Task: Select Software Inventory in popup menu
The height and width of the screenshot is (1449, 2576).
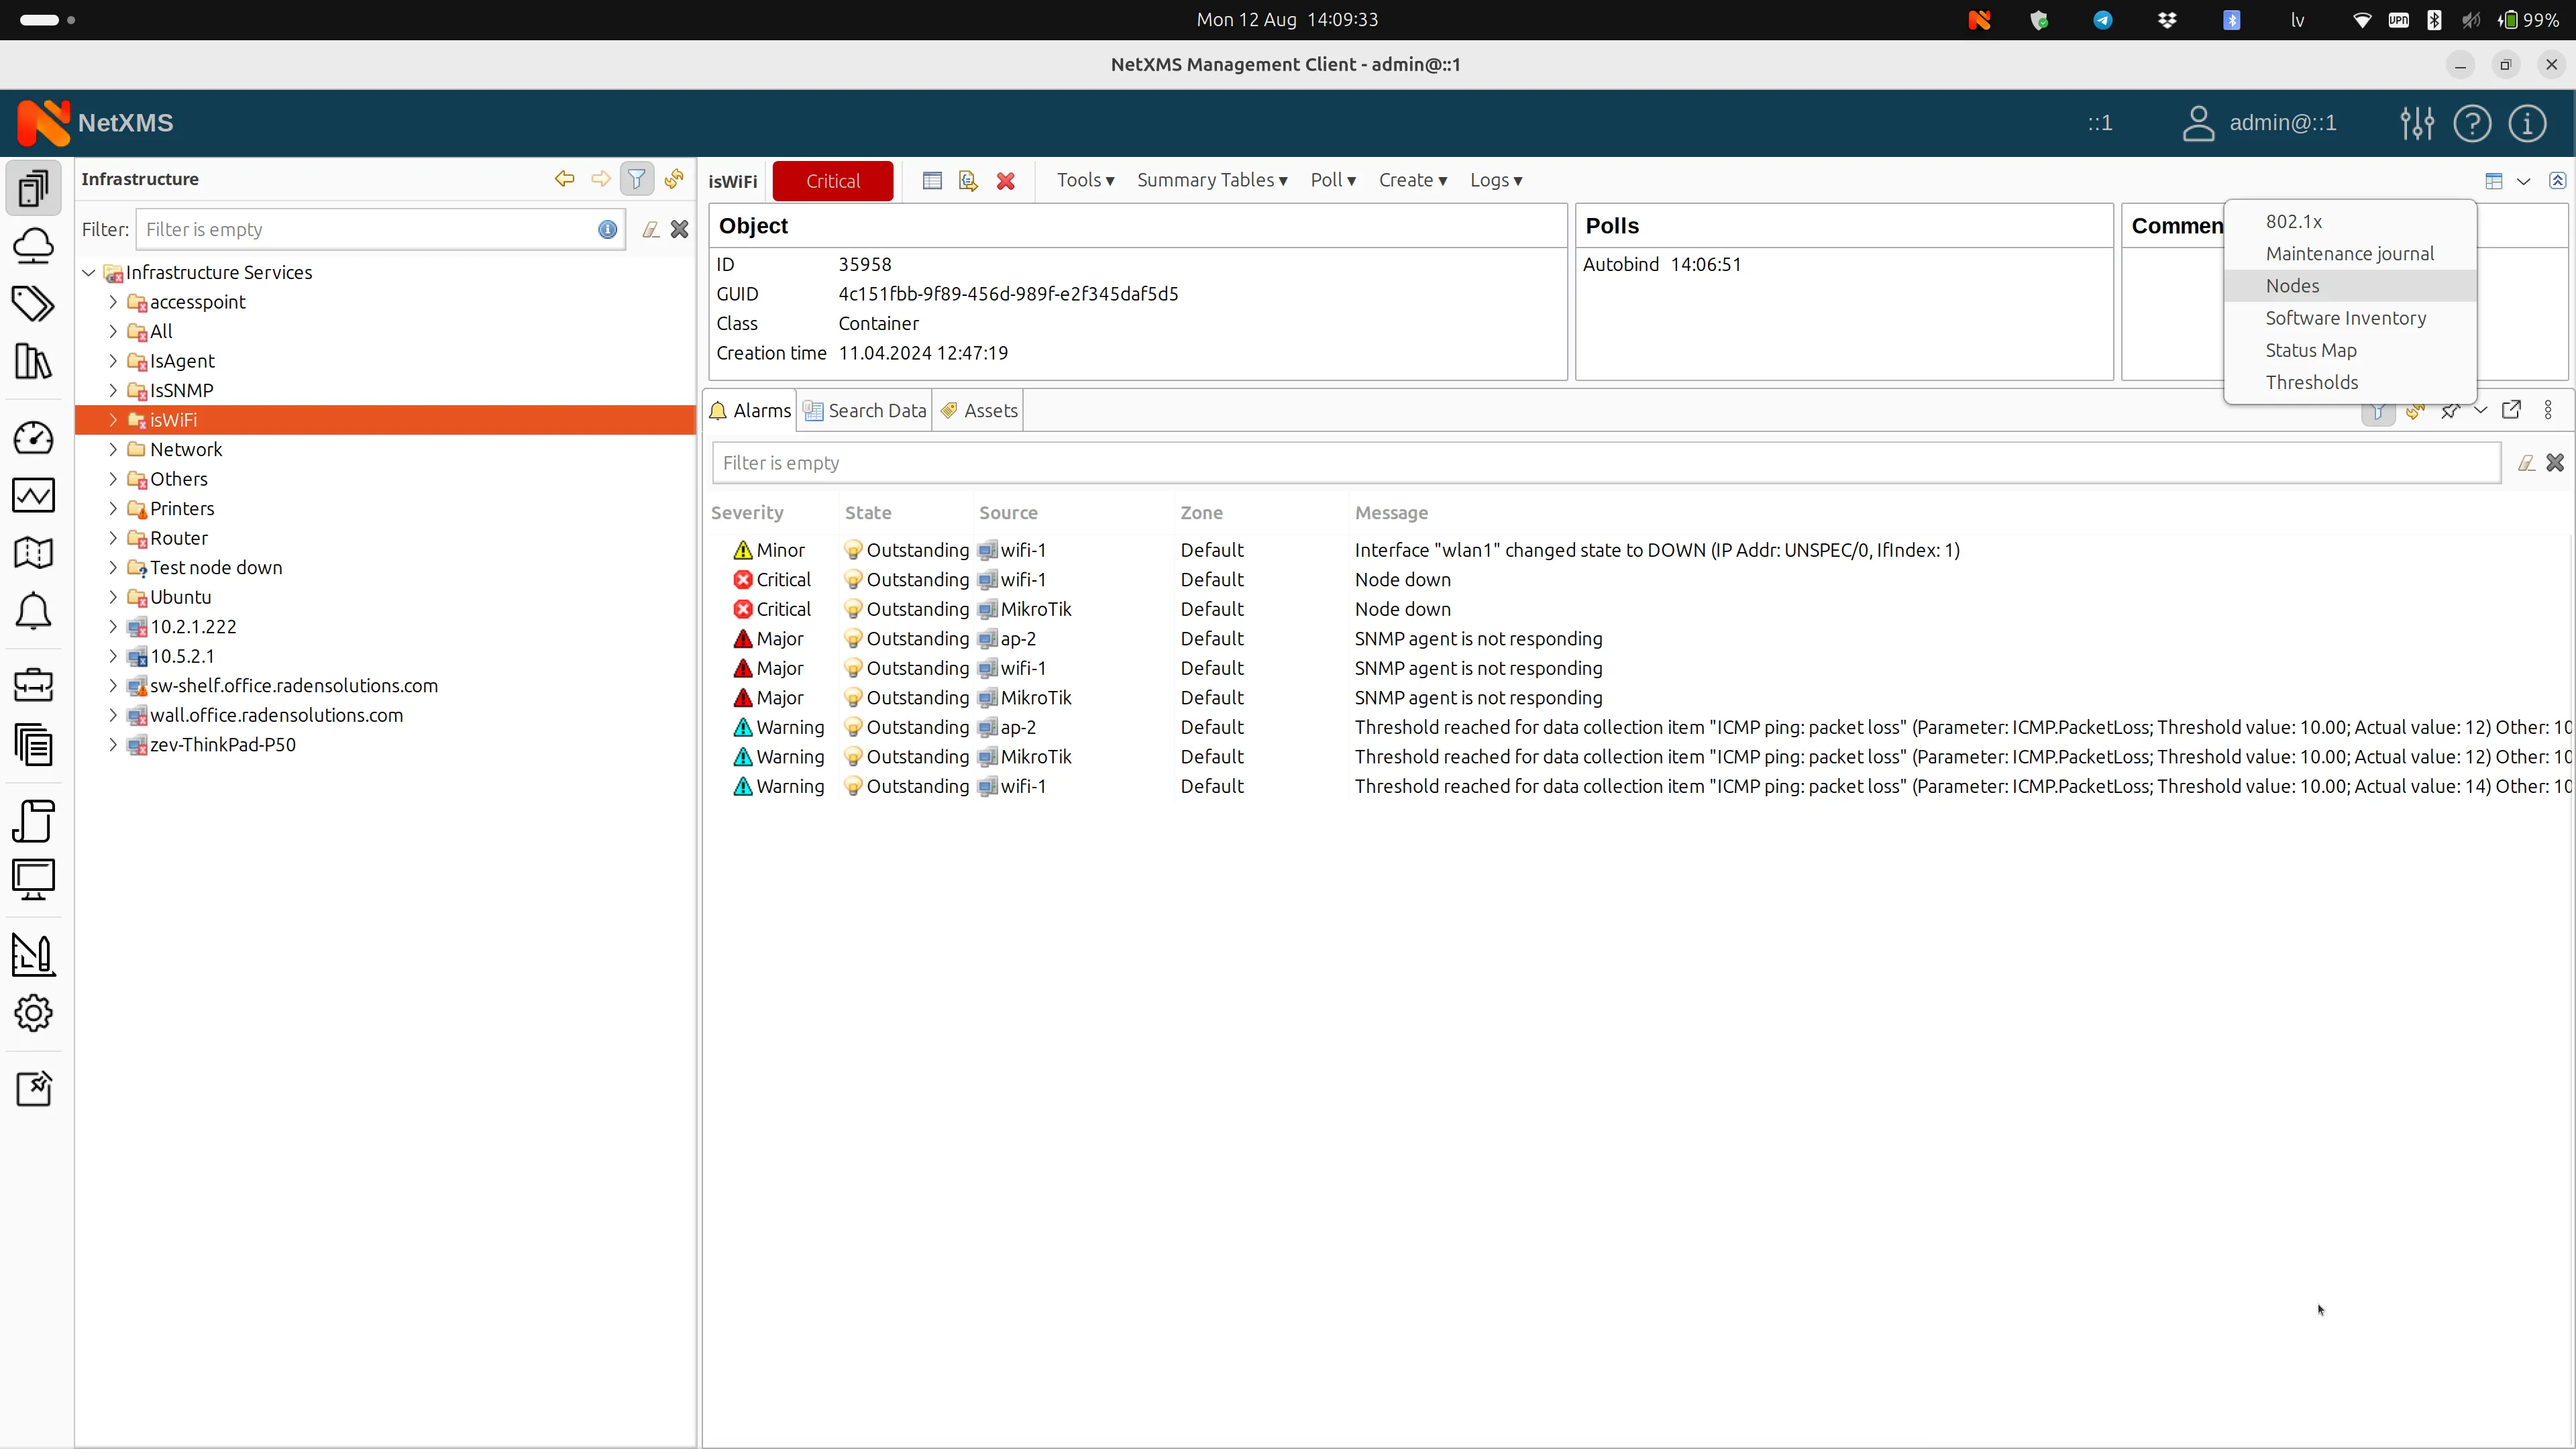Action: pos(2350,318)
